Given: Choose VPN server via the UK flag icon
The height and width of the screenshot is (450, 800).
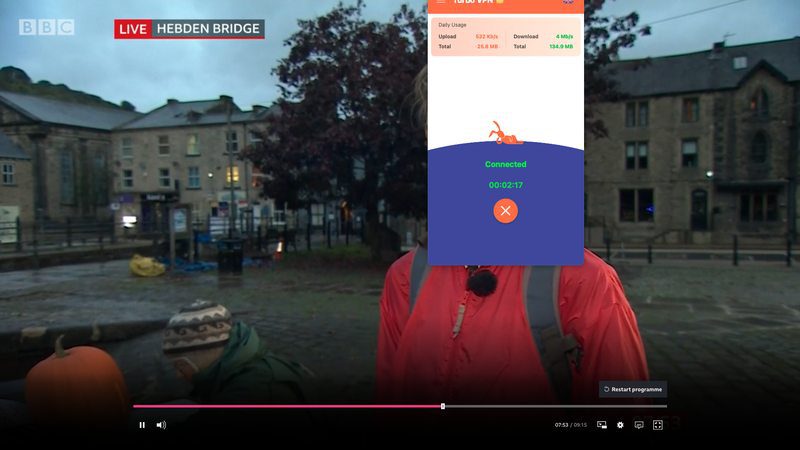Looking at the screenshot, I should 568,2.
